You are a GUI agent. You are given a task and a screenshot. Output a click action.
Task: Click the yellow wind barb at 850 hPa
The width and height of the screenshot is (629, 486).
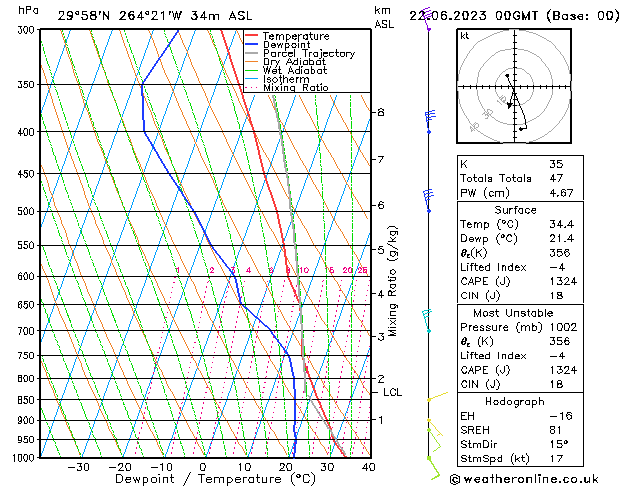point(437,397)
